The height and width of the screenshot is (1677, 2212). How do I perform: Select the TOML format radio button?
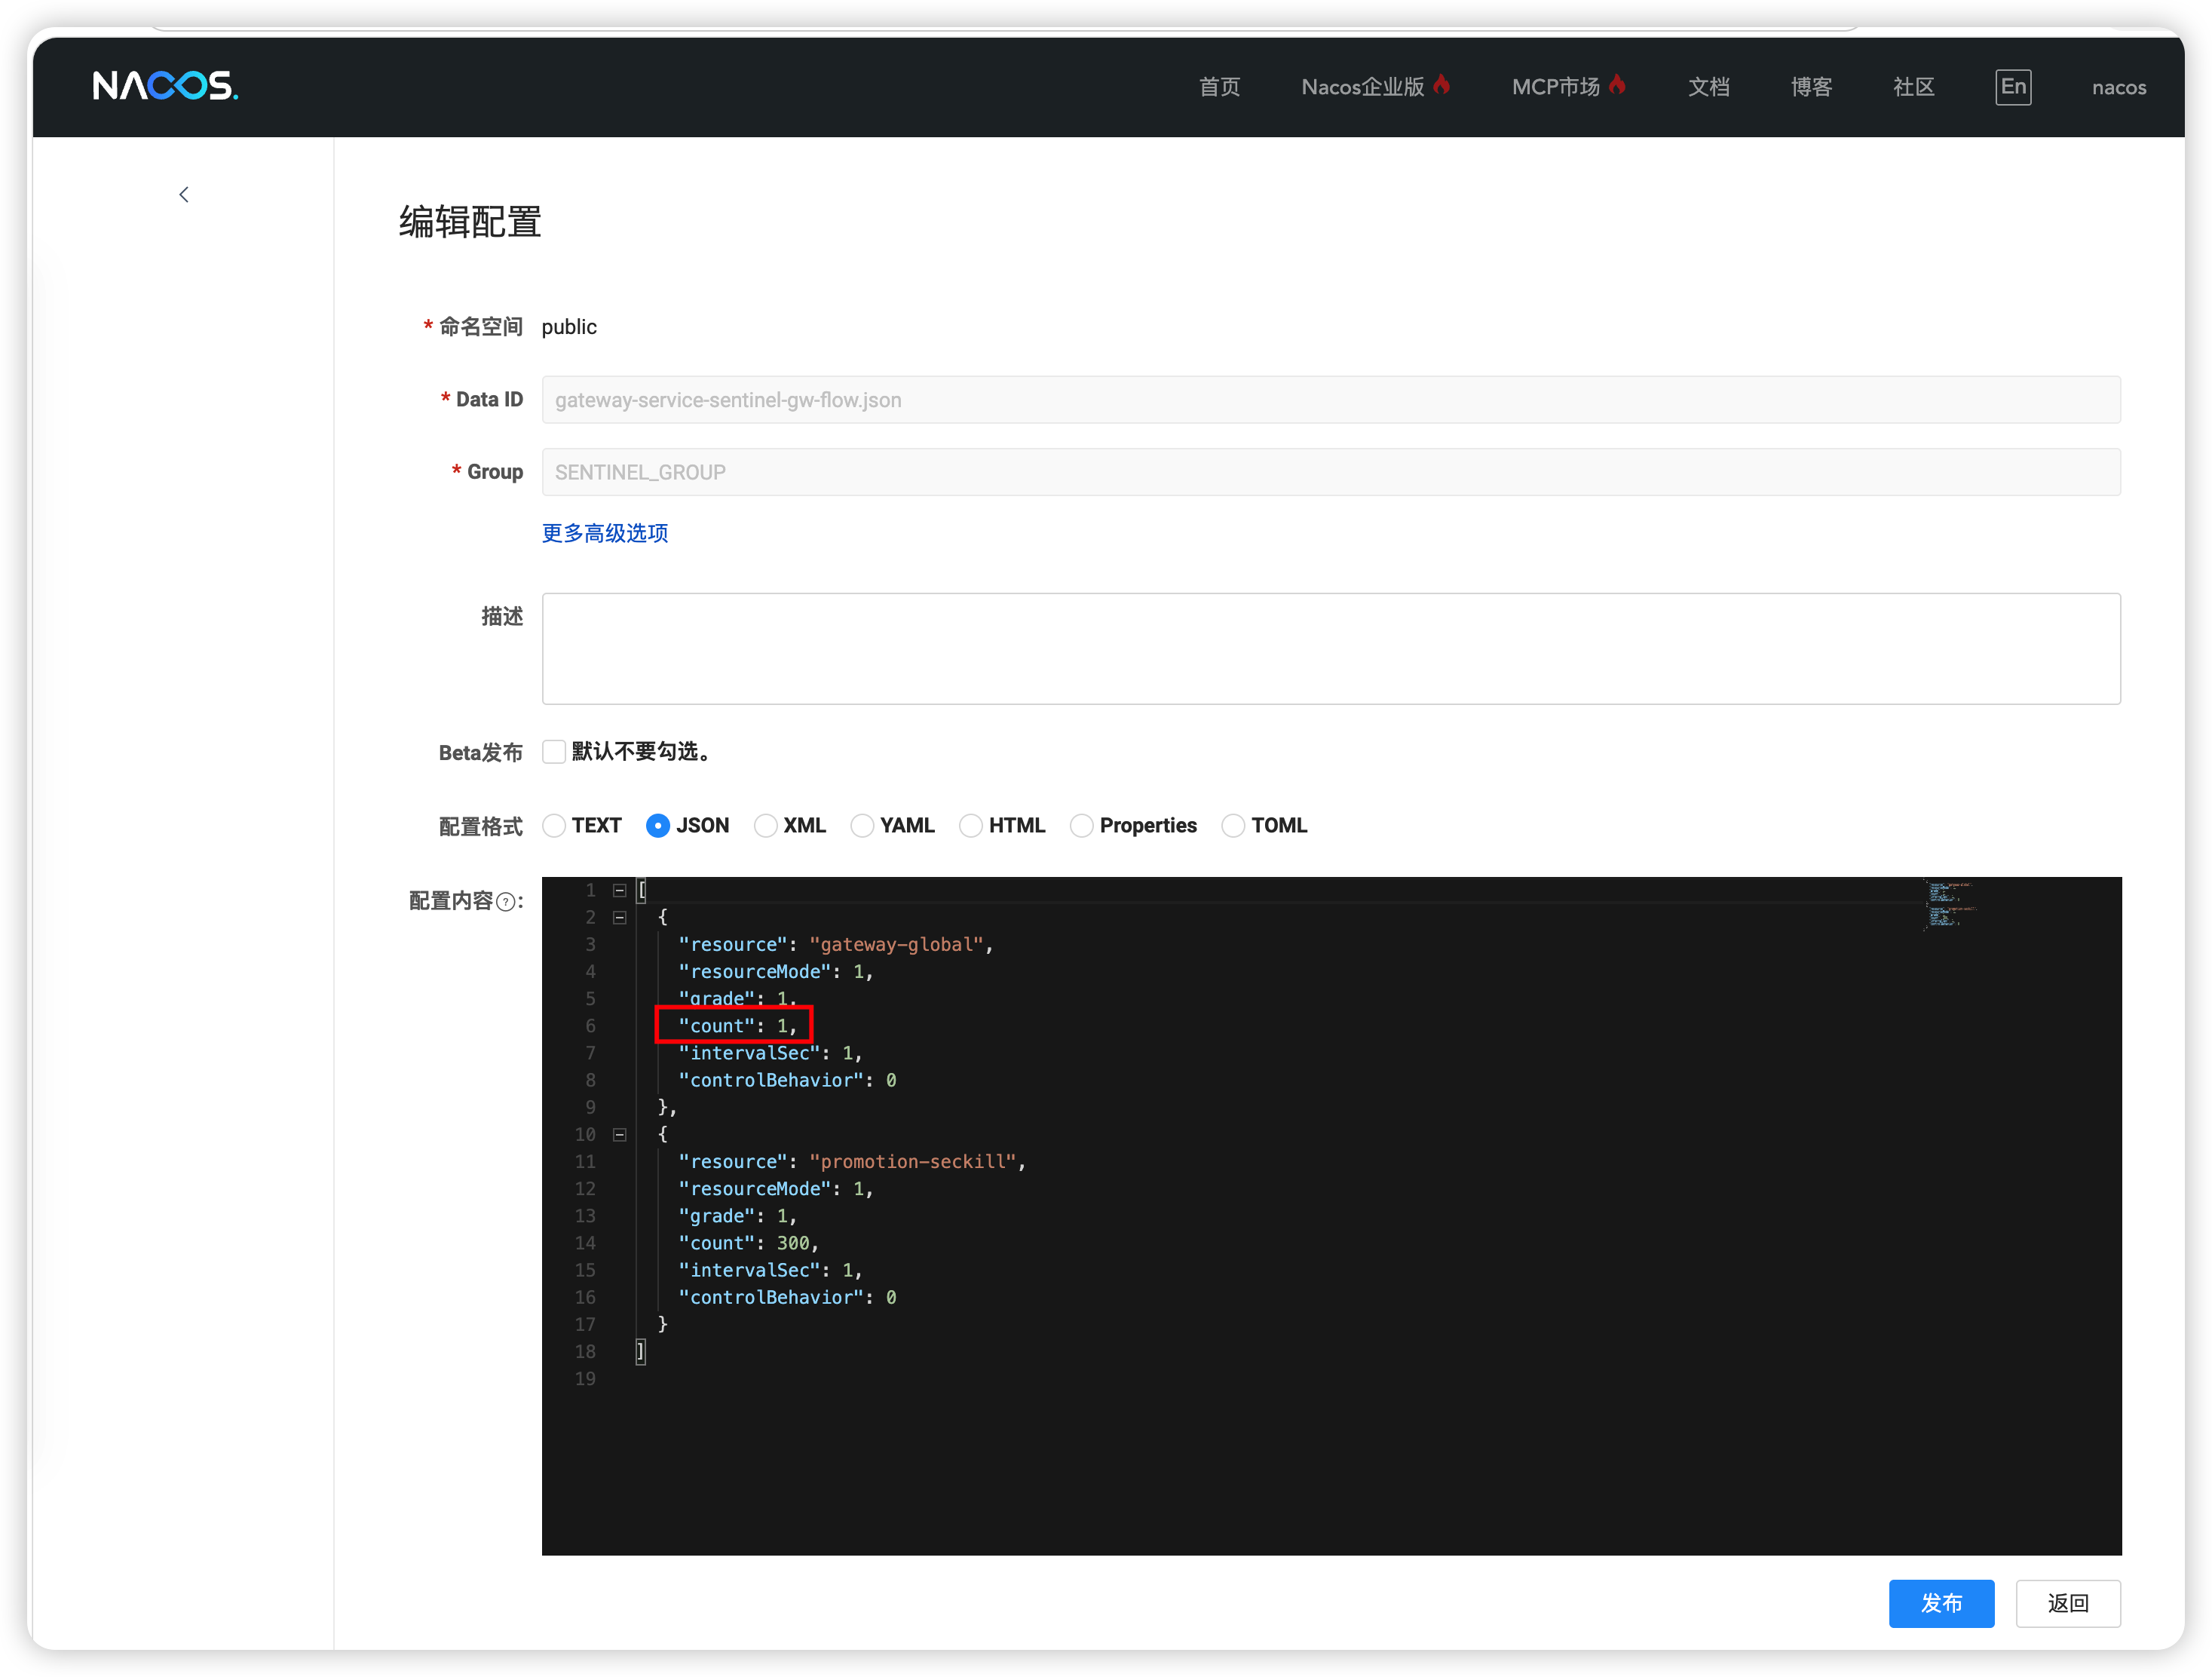pyautogui.click(x=1234, y=826)
